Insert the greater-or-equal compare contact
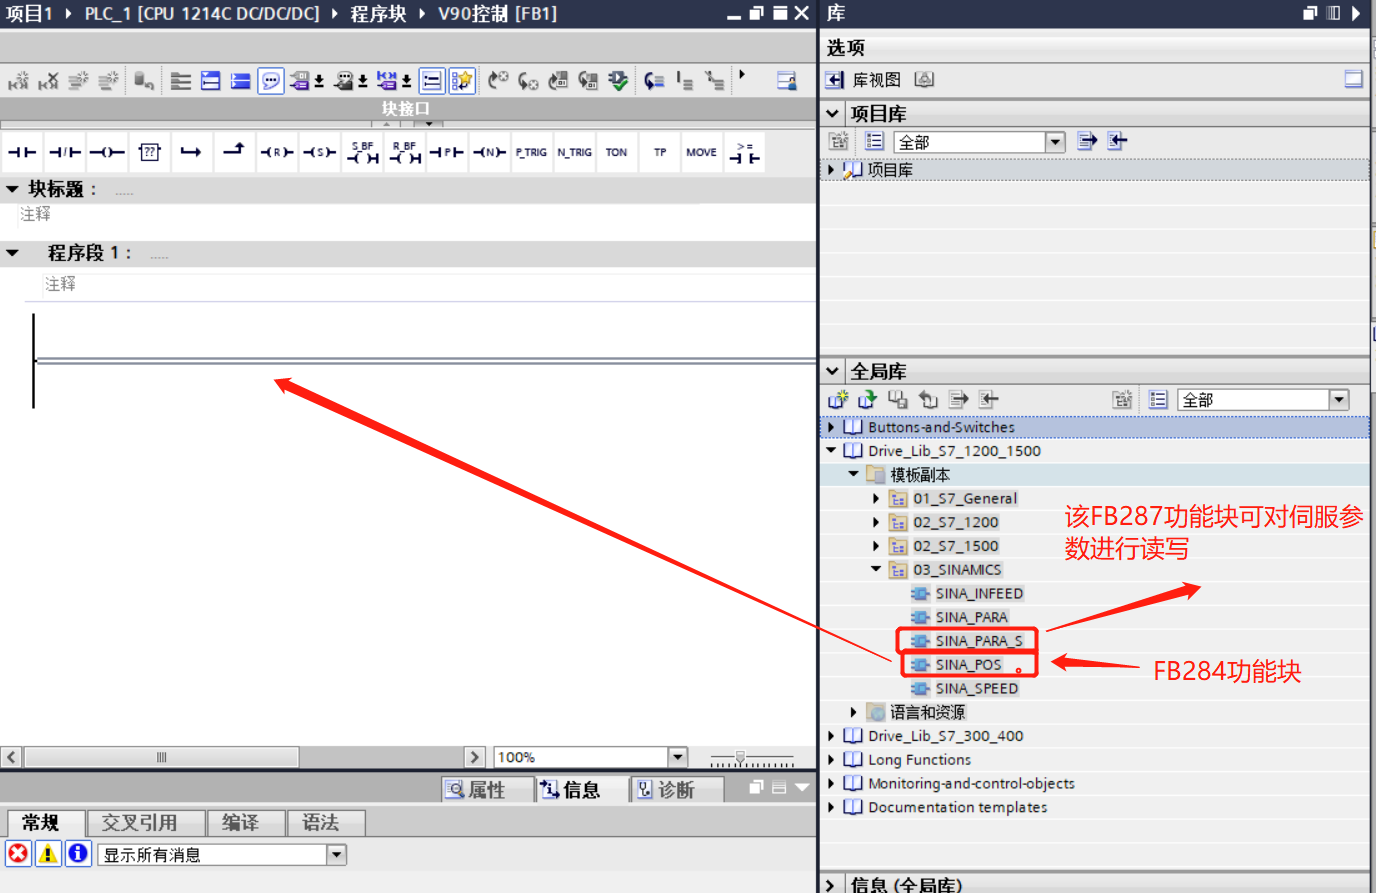Screen dimensions: 1376x893 coord(745,152)
